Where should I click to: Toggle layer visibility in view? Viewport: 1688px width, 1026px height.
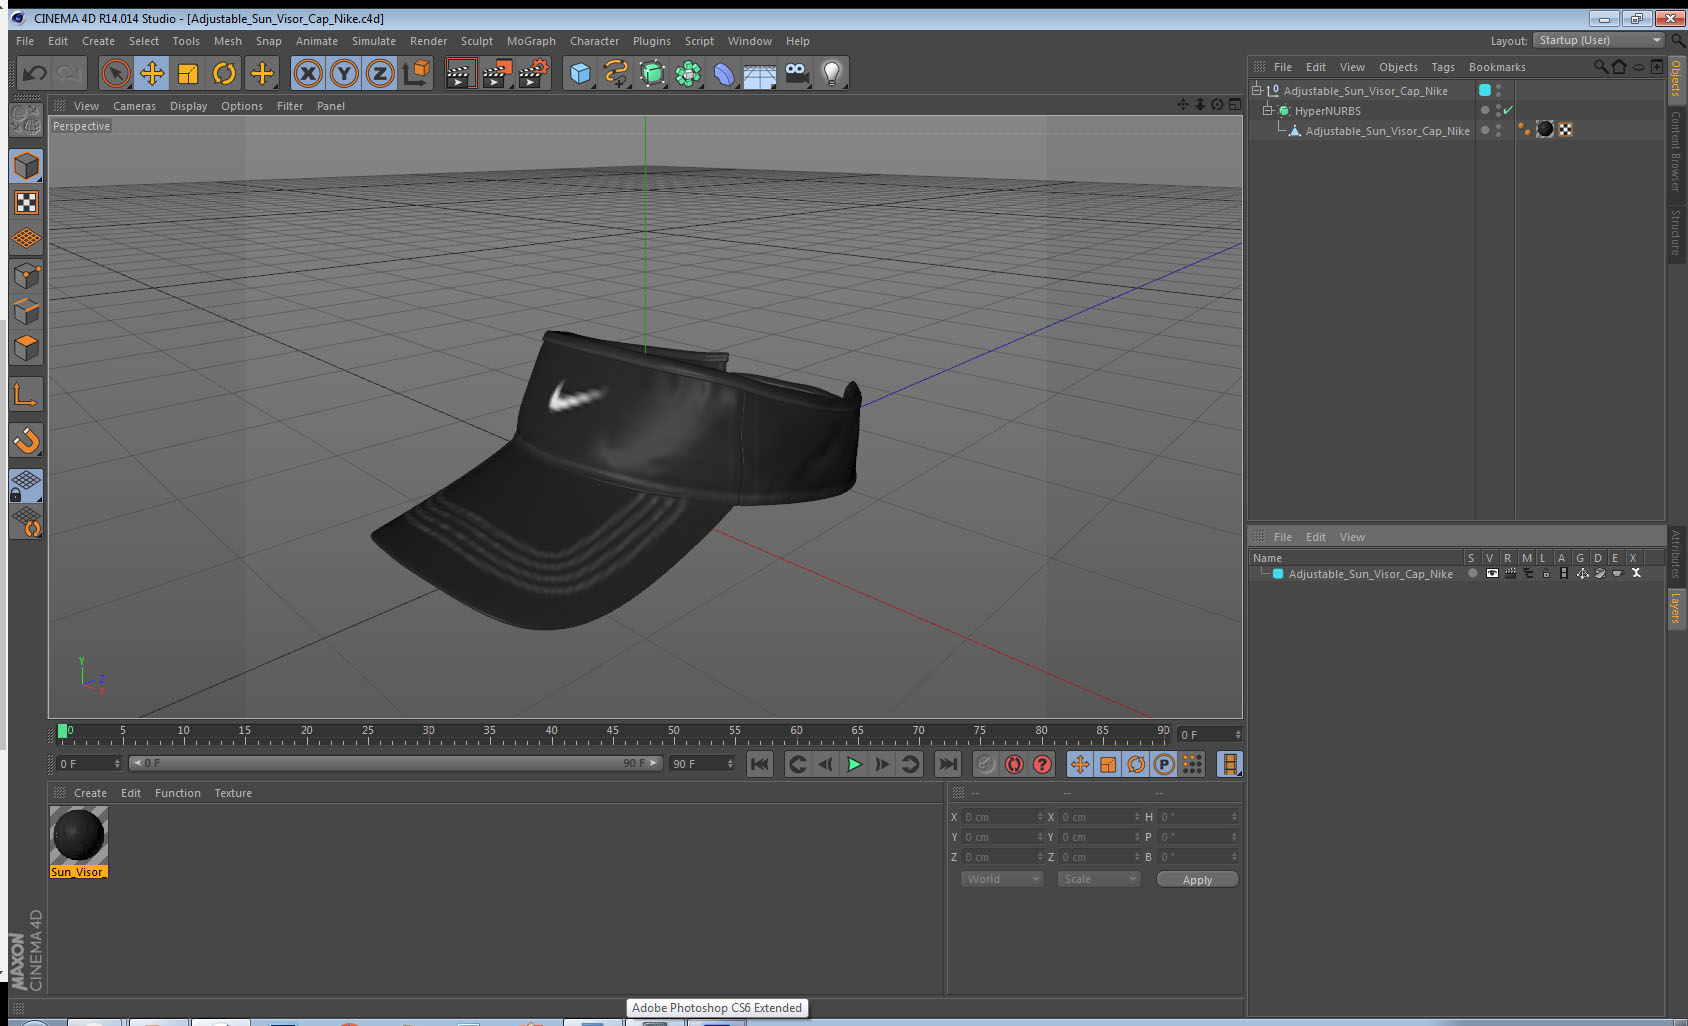click(x=1492, y=574)
